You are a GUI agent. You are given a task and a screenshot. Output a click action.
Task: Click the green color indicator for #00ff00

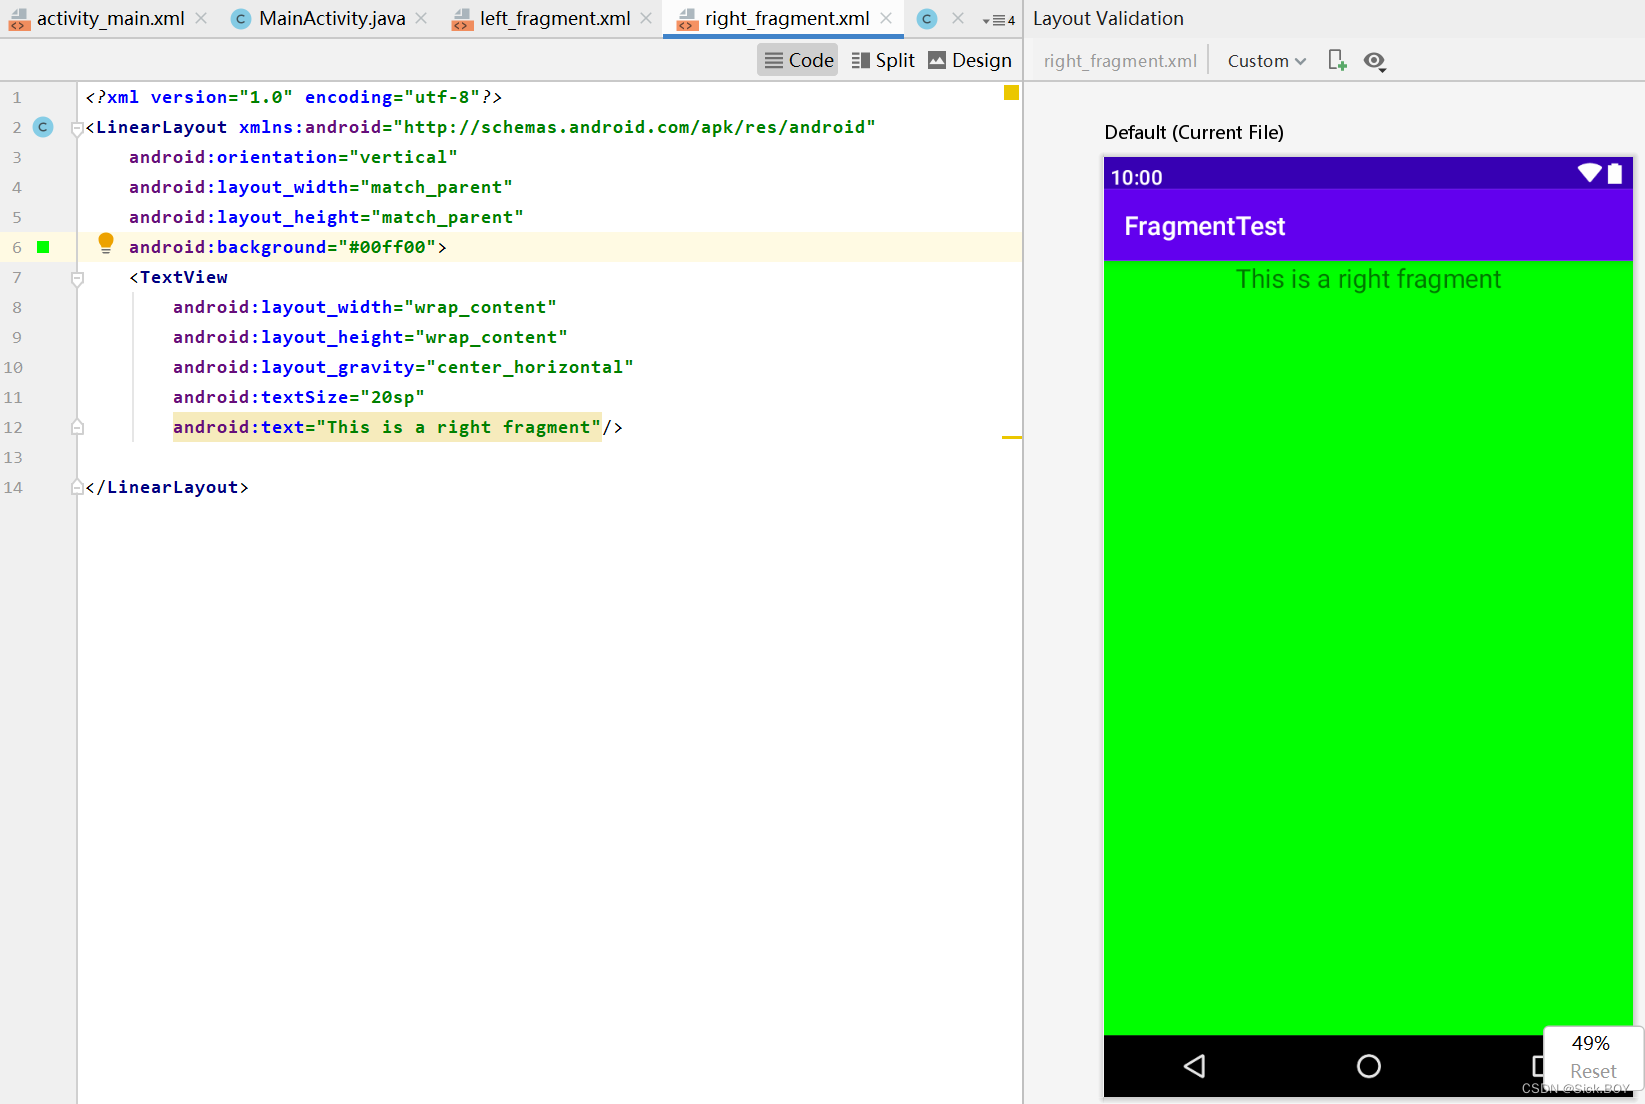pos(42,247)
